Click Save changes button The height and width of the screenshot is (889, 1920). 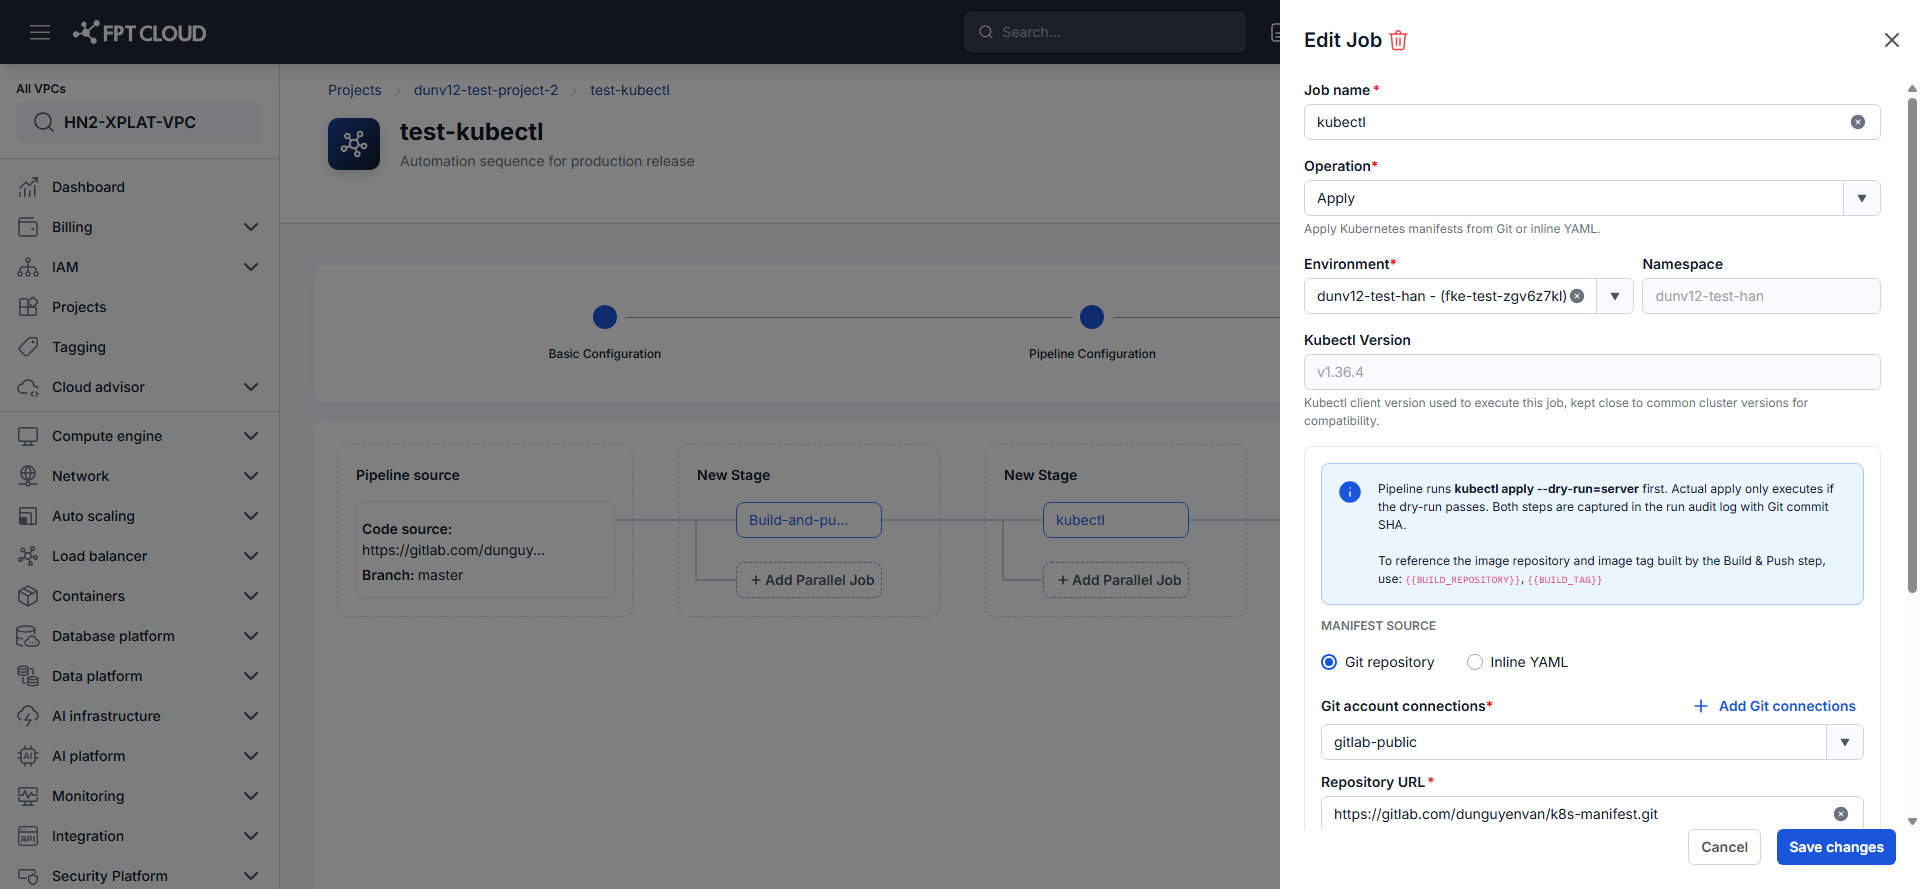(x=1836, y=847)
